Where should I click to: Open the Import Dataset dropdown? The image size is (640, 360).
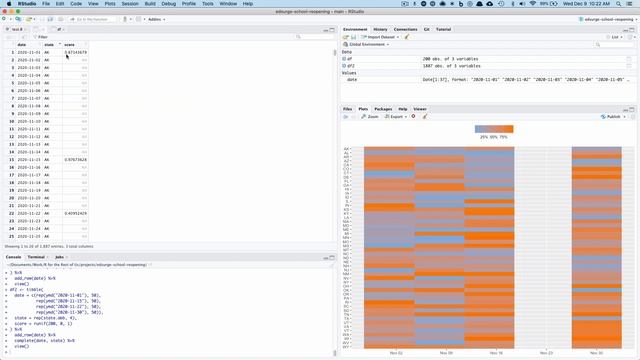click(x=380, y=37)
